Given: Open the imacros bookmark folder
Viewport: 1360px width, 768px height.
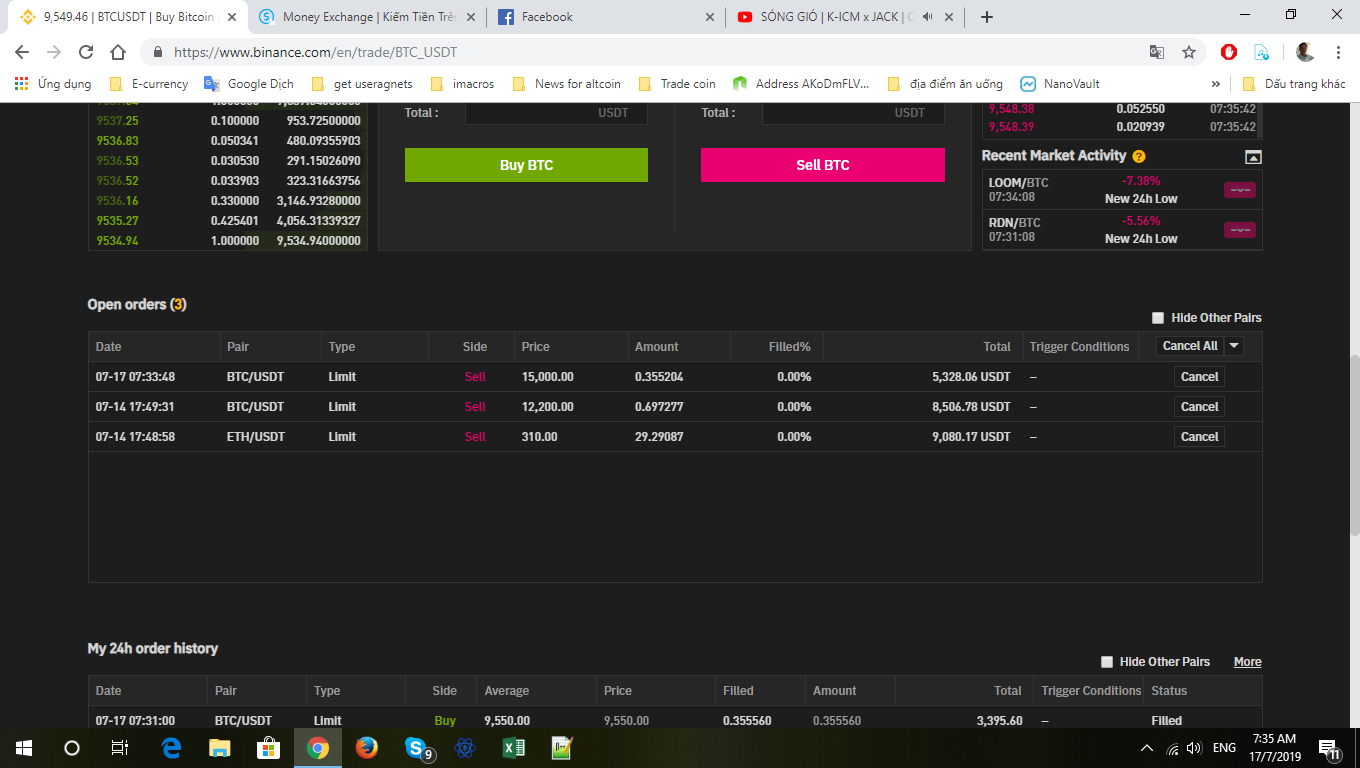Looking at the screenshot, I should tap(462, 84).
